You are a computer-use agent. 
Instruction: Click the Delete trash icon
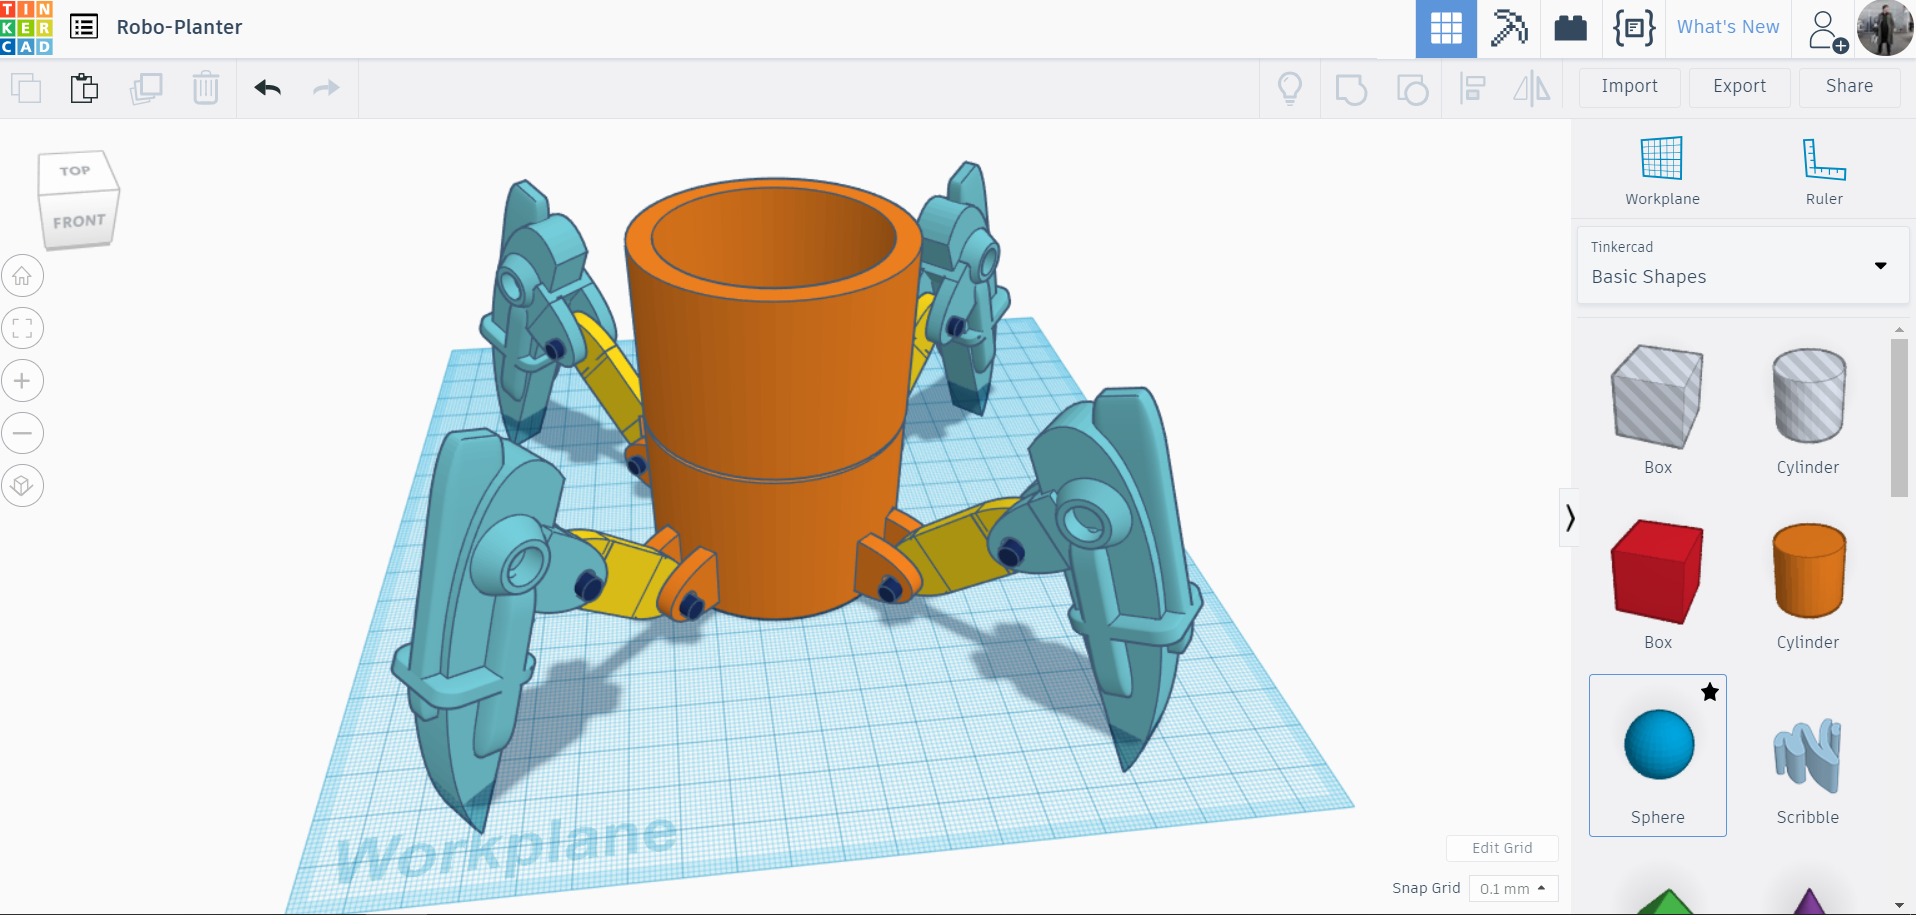[x=206, y=88]
